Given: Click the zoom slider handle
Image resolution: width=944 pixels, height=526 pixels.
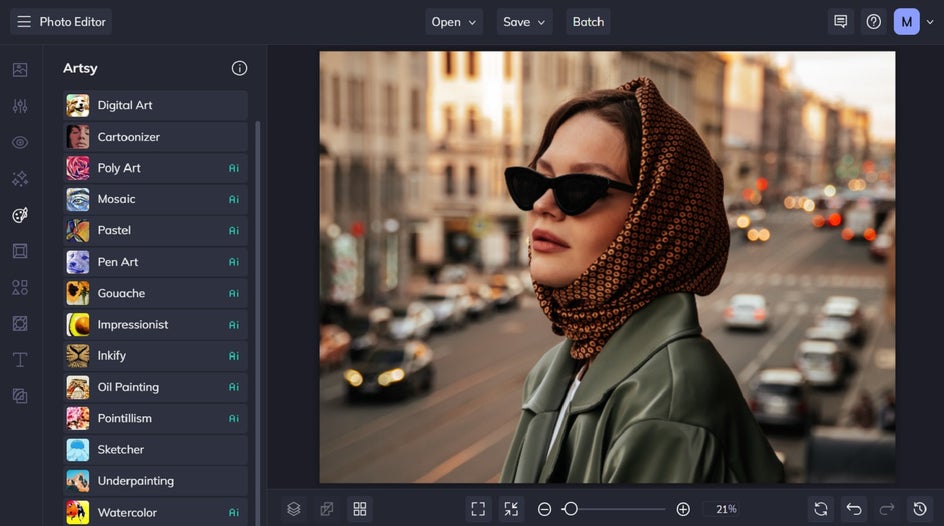Looking at the screenshot, I should (x=570, y=509).
